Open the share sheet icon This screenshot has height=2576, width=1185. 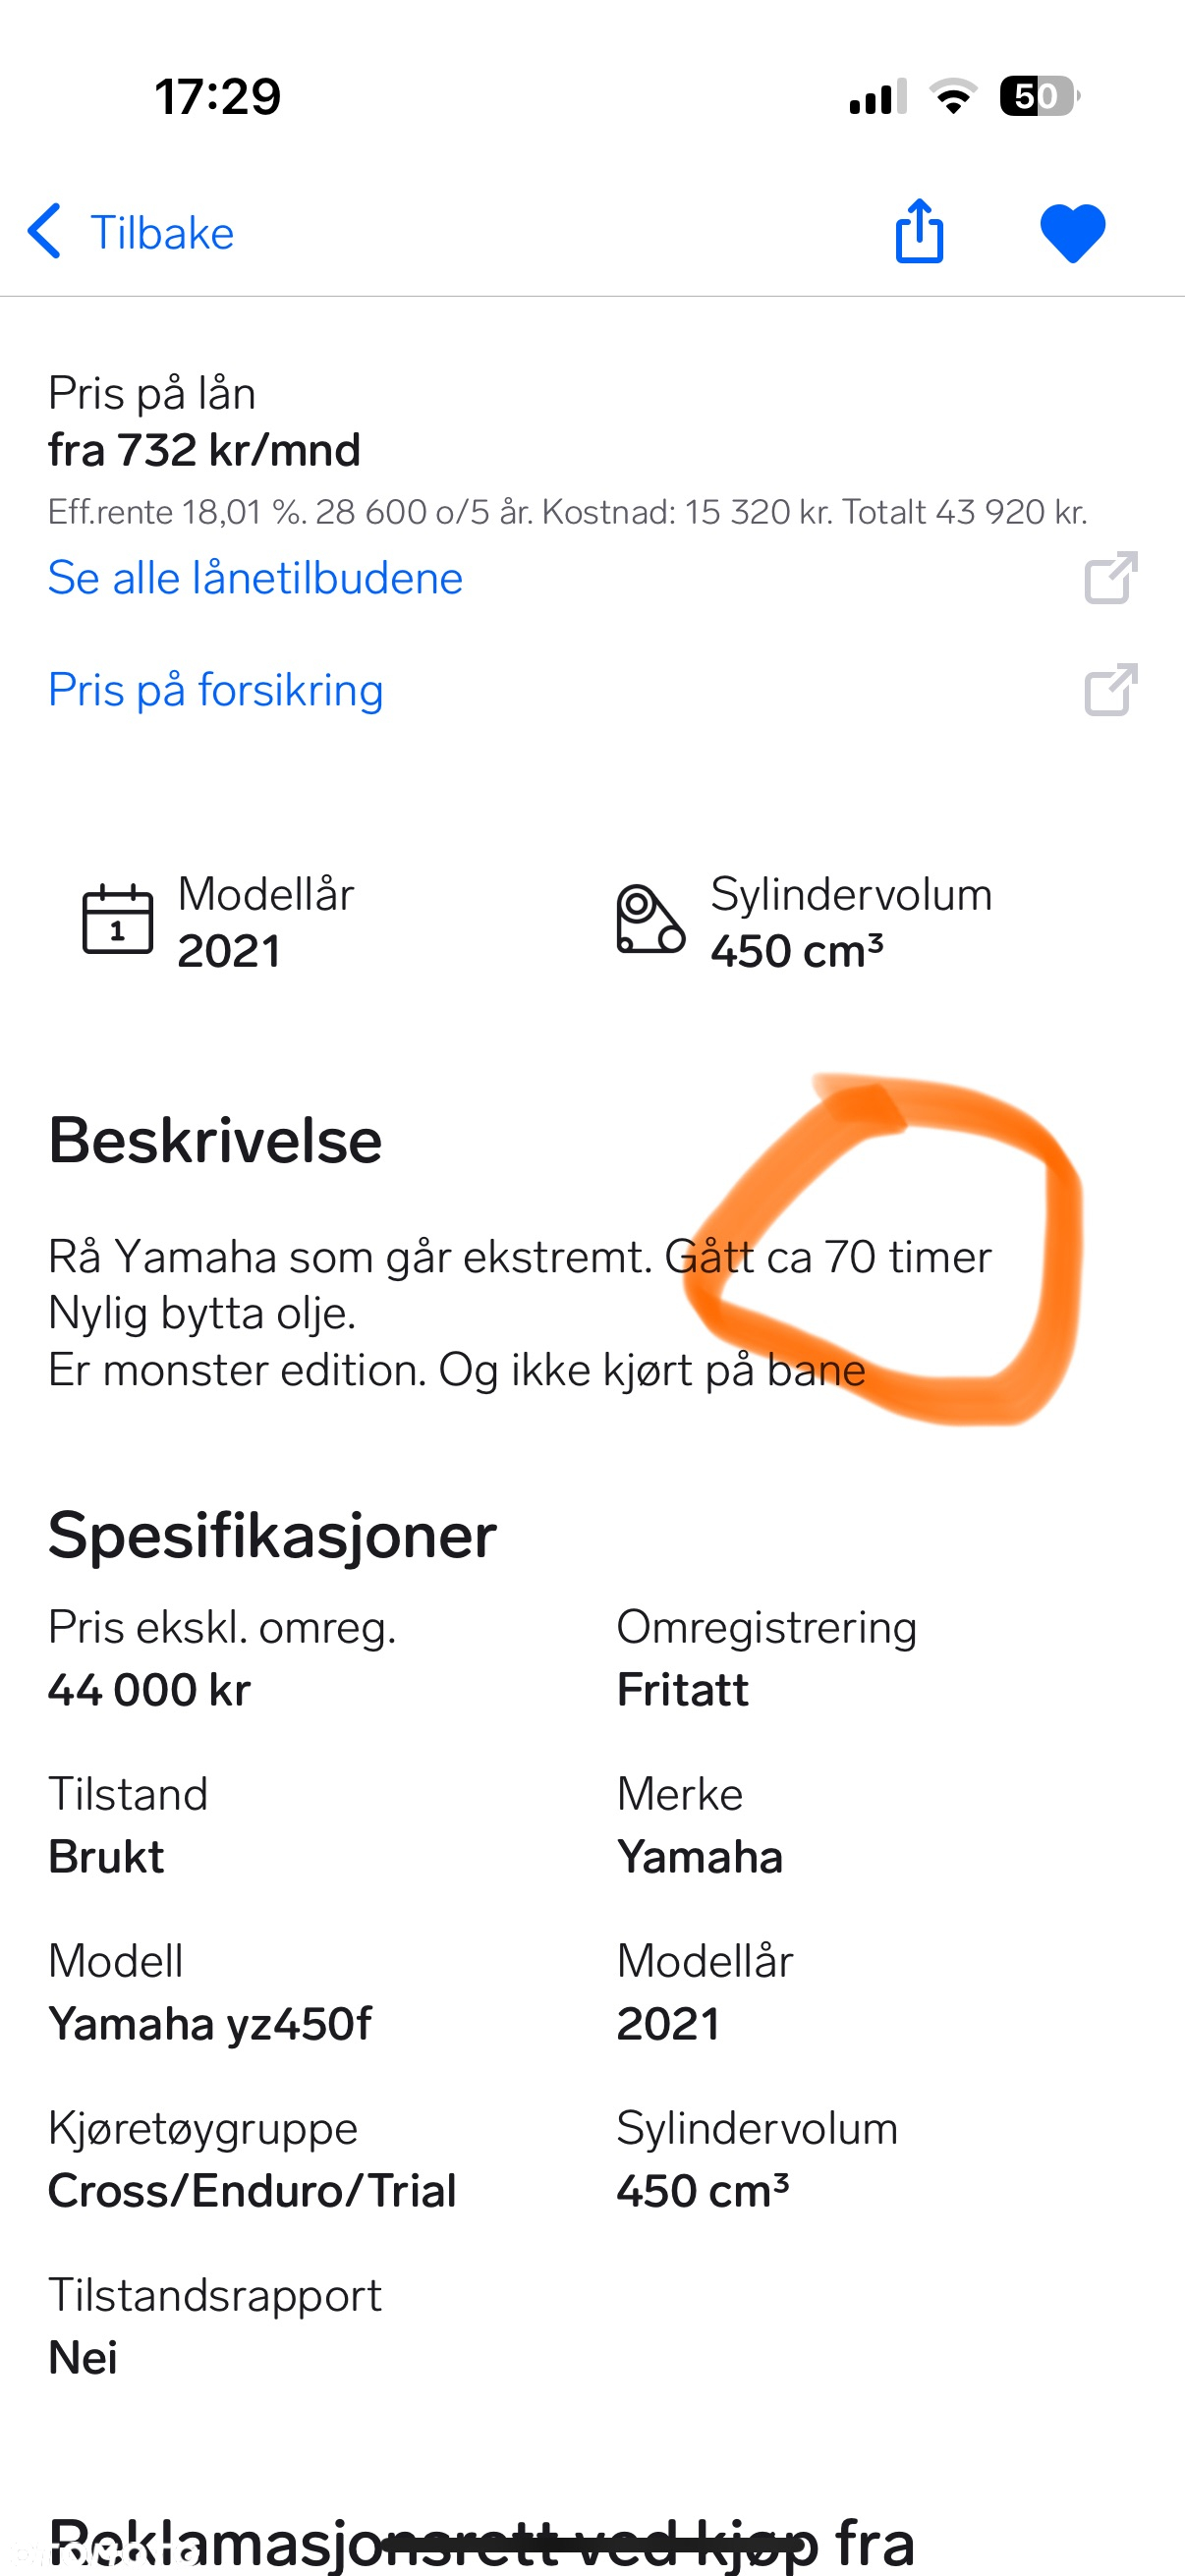coord(919,230)
